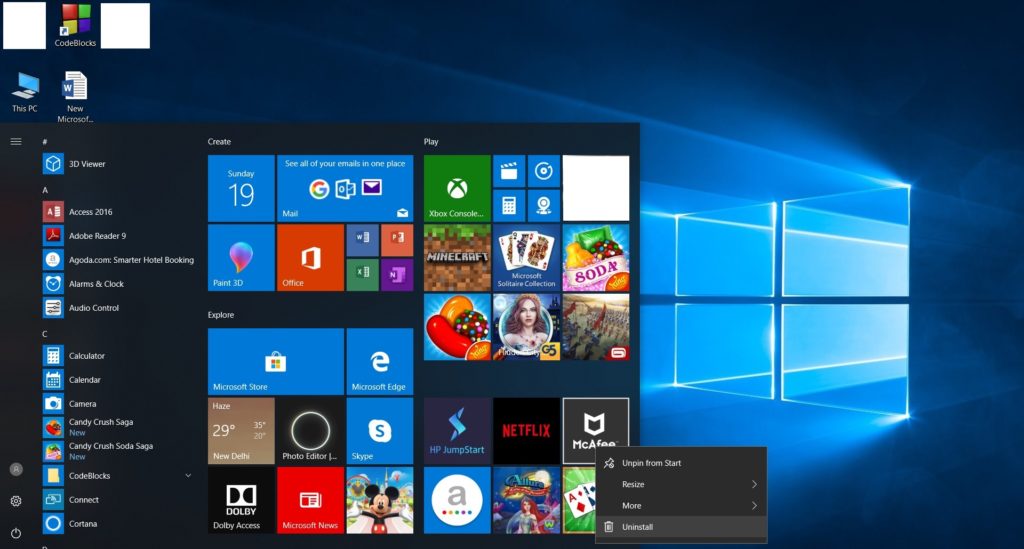Click the Play group heading

click(x=431, y=142)
